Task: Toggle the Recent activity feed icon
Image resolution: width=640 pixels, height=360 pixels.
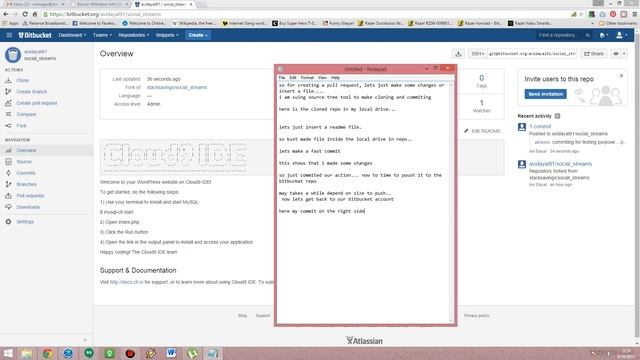Action: [x=557, y=116]
